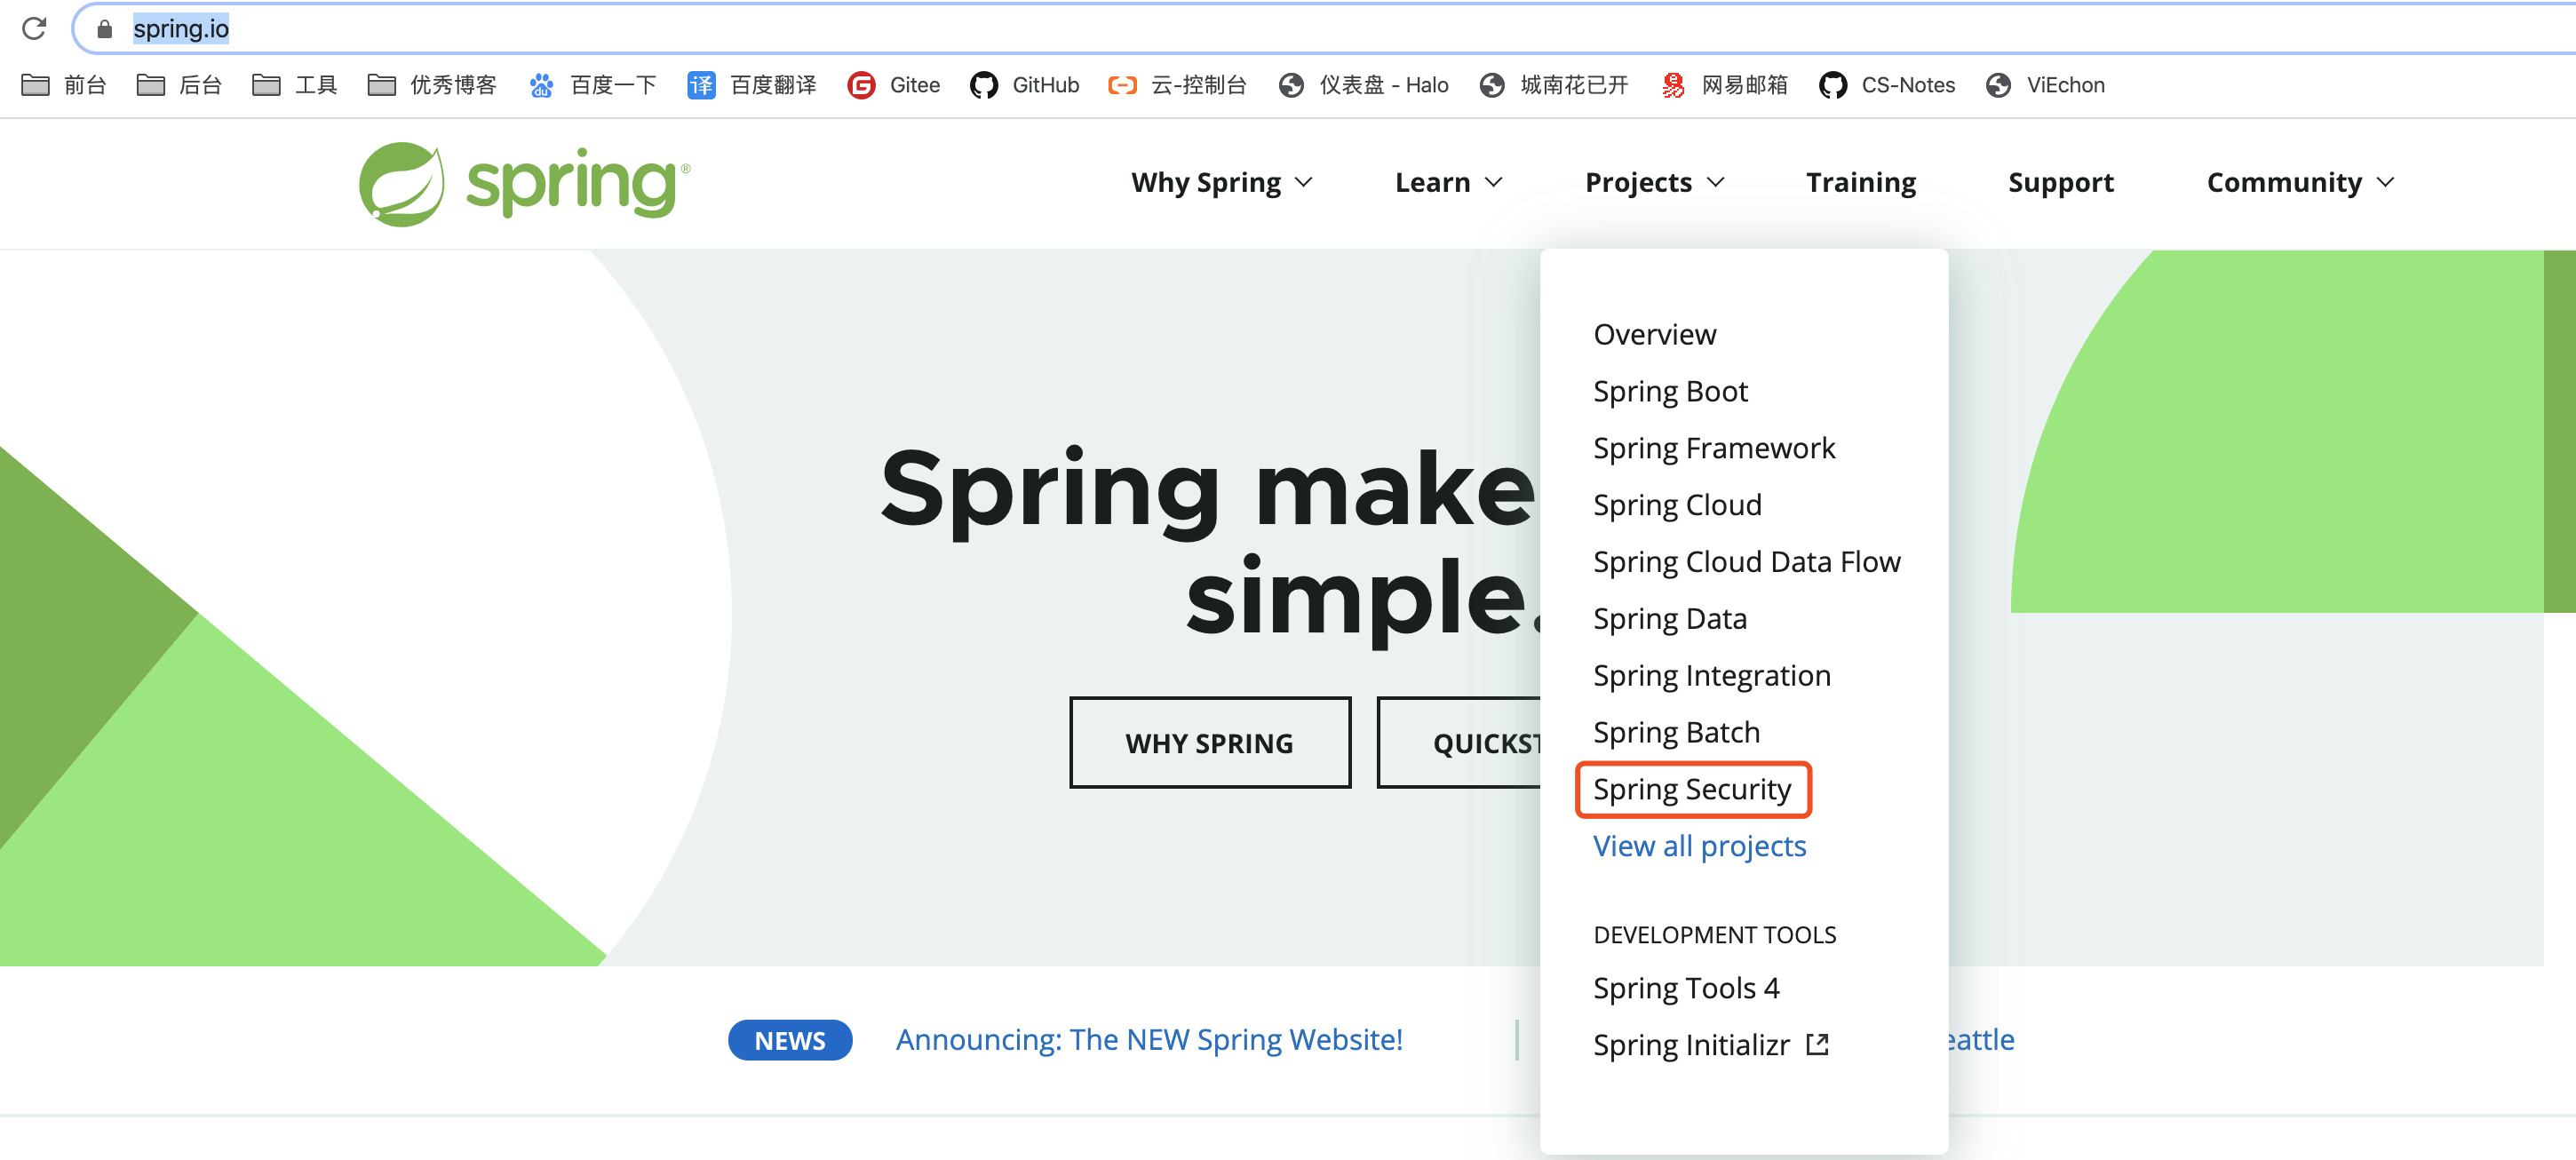Click the spring wordmark text
2576x1160 pixels.
(572, 184)
